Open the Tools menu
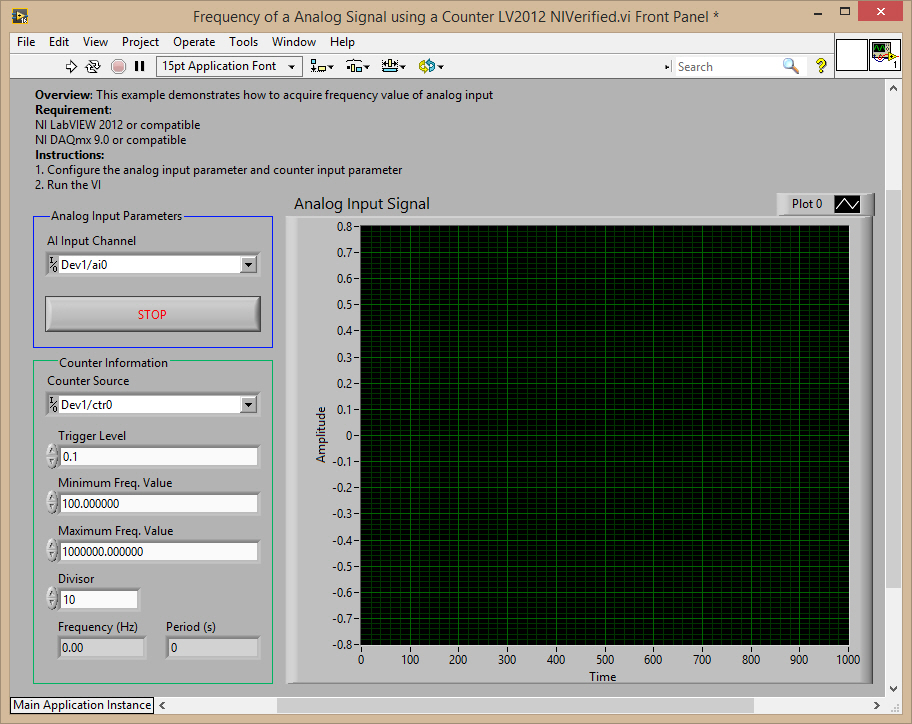 (243, 42)
